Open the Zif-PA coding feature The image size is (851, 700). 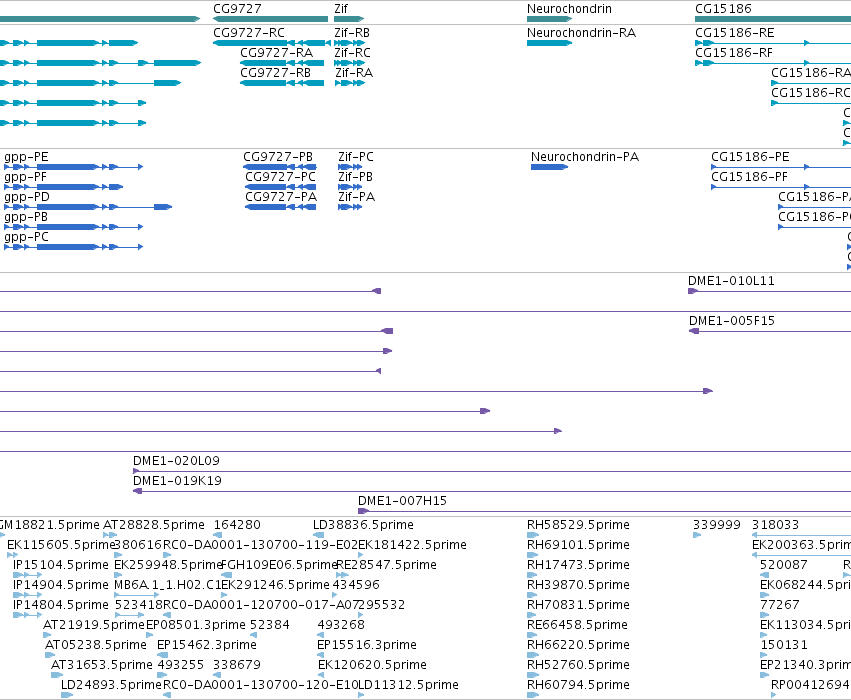pos(350,207)
